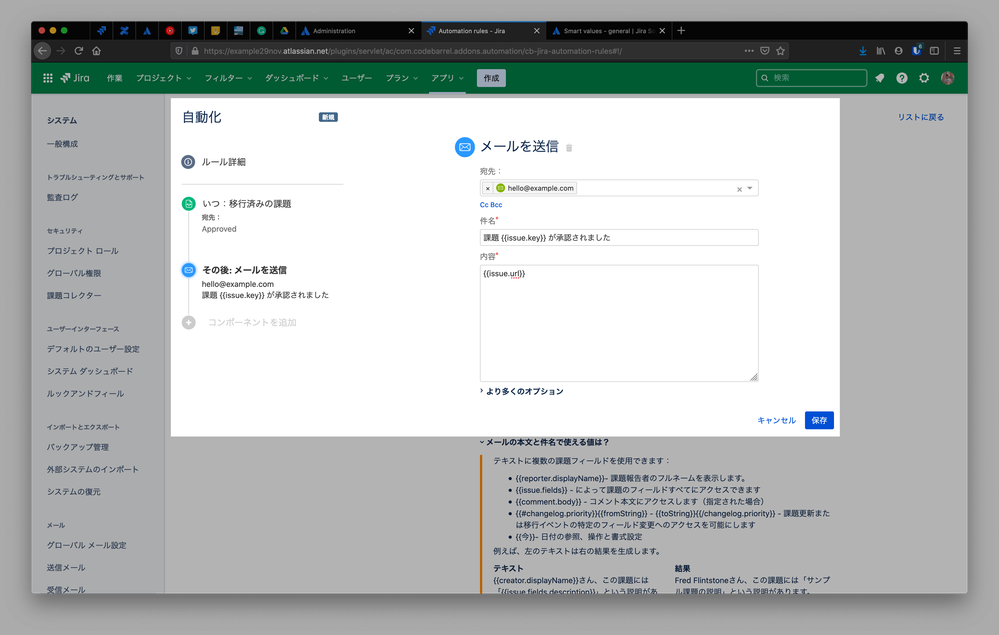The height and width of the screenshot is (635, 999).
Task: Clear all recipients in 宛先 field
Action: coord(739,189)
